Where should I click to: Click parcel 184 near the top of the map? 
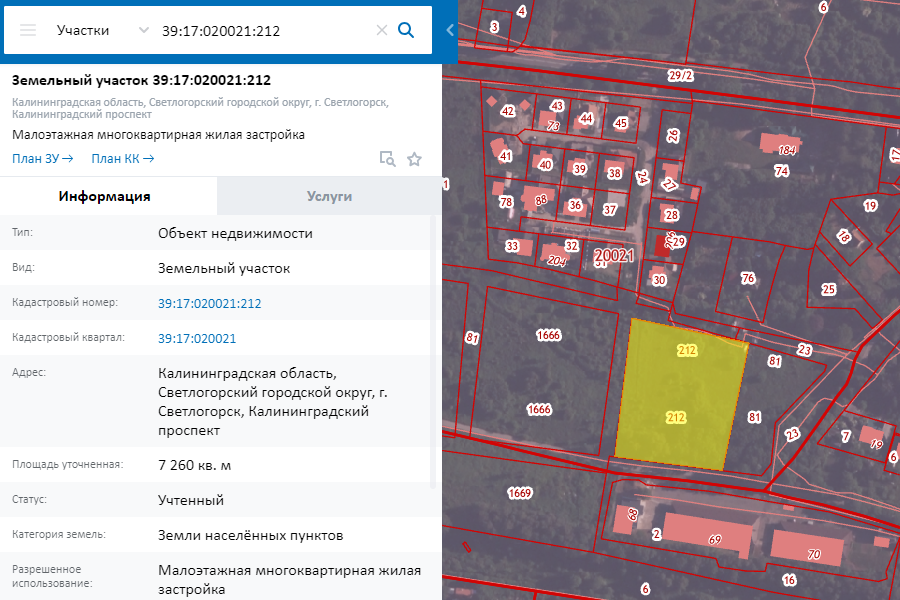786,147
